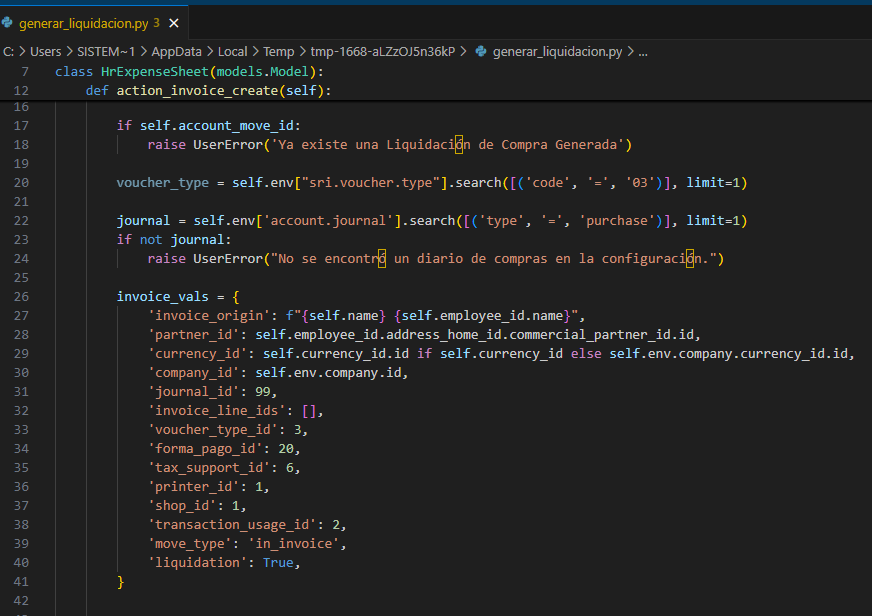Open the SISTEM~1 breadcrumb segment
Screen dimensions: 872x616
[106, 51]
